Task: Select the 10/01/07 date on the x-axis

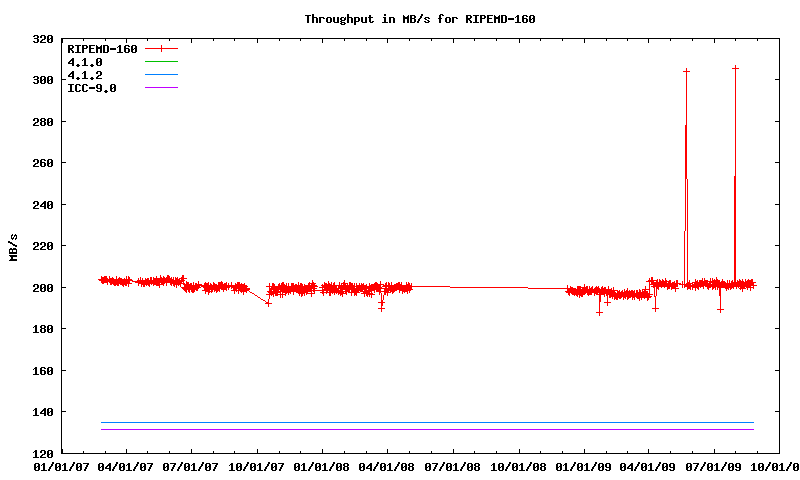Action: tap(257, 465)
